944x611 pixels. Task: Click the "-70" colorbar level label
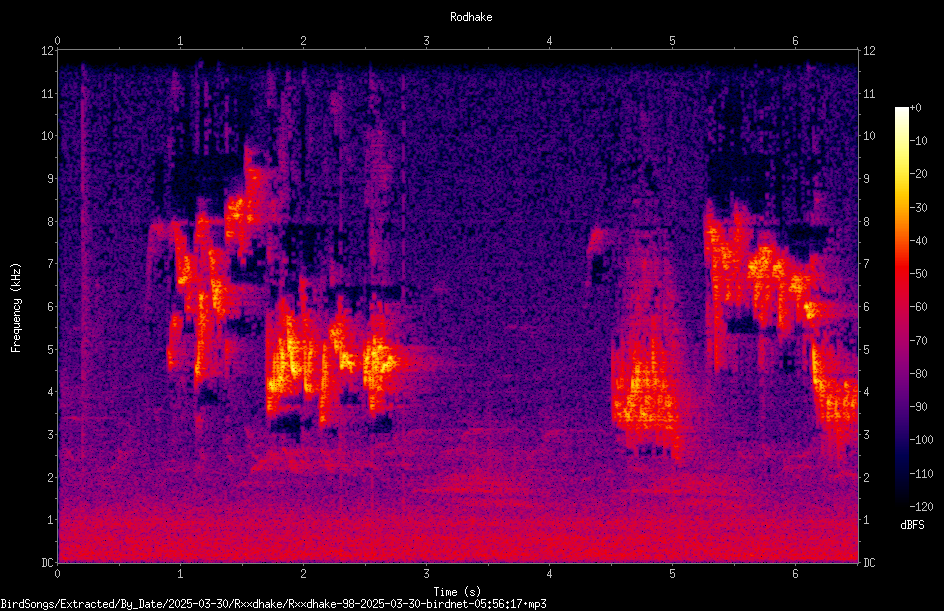coord(919,341)
